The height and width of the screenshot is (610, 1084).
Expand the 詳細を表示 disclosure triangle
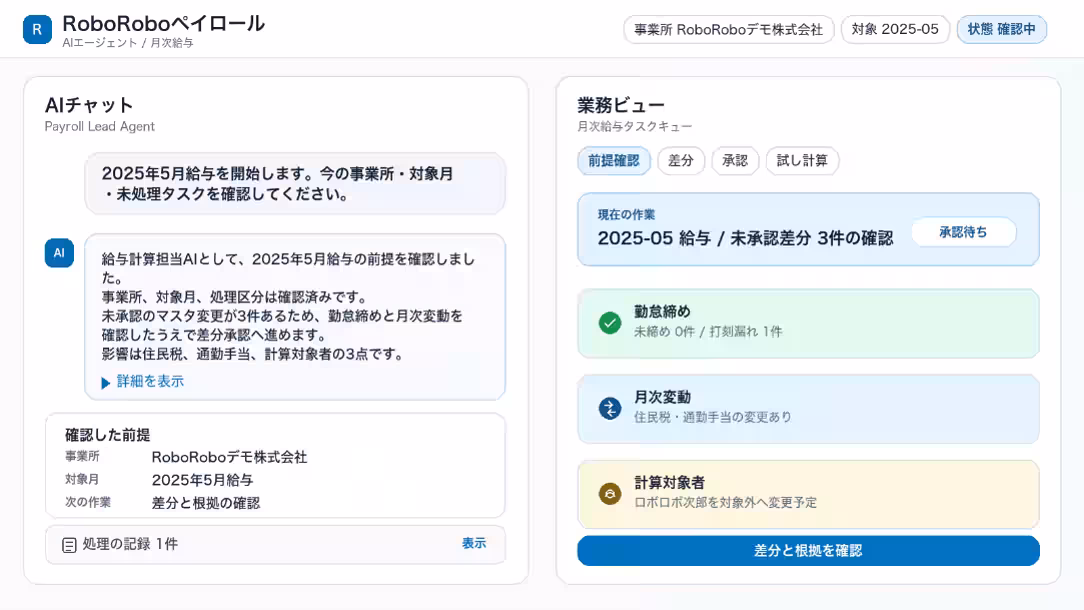[106, 382]
